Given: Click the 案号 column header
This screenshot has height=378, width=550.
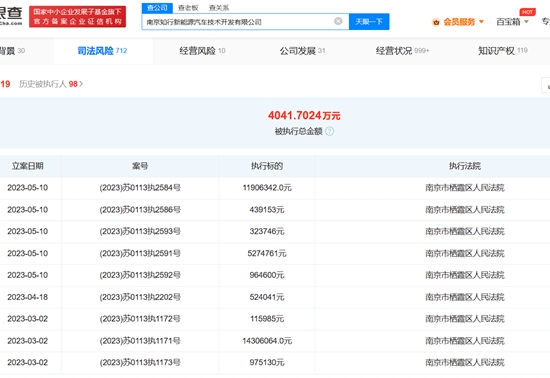Looking at the screenshot, I should [x=140, y=166].
